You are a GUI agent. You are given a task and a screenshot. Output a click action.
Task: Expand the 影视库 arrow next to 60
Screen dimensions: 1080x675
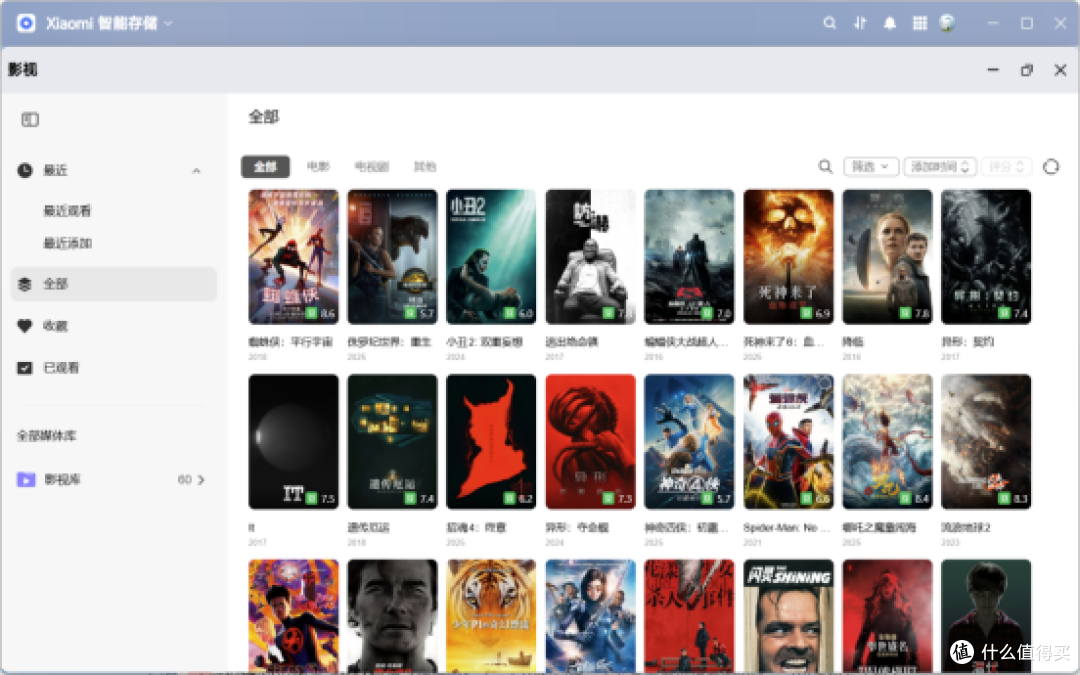coord(201,479)
